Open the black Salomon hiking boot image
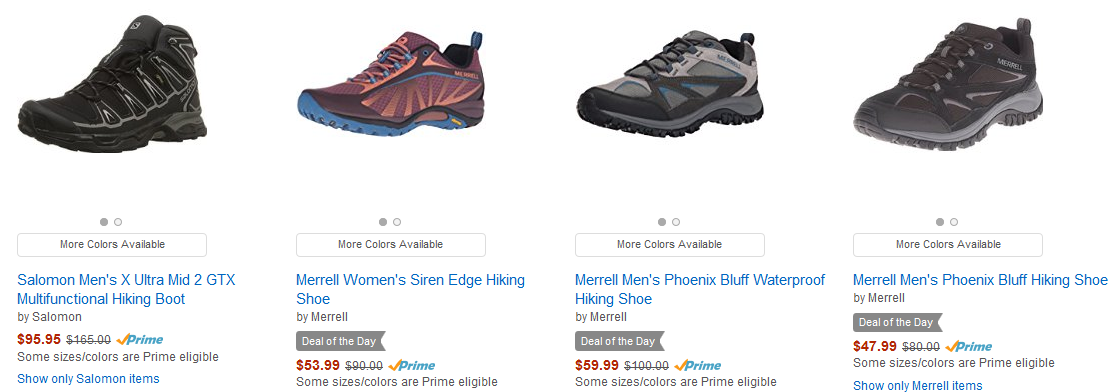The width and height of the screenshot is (1111, 392). tap(112, 86)
